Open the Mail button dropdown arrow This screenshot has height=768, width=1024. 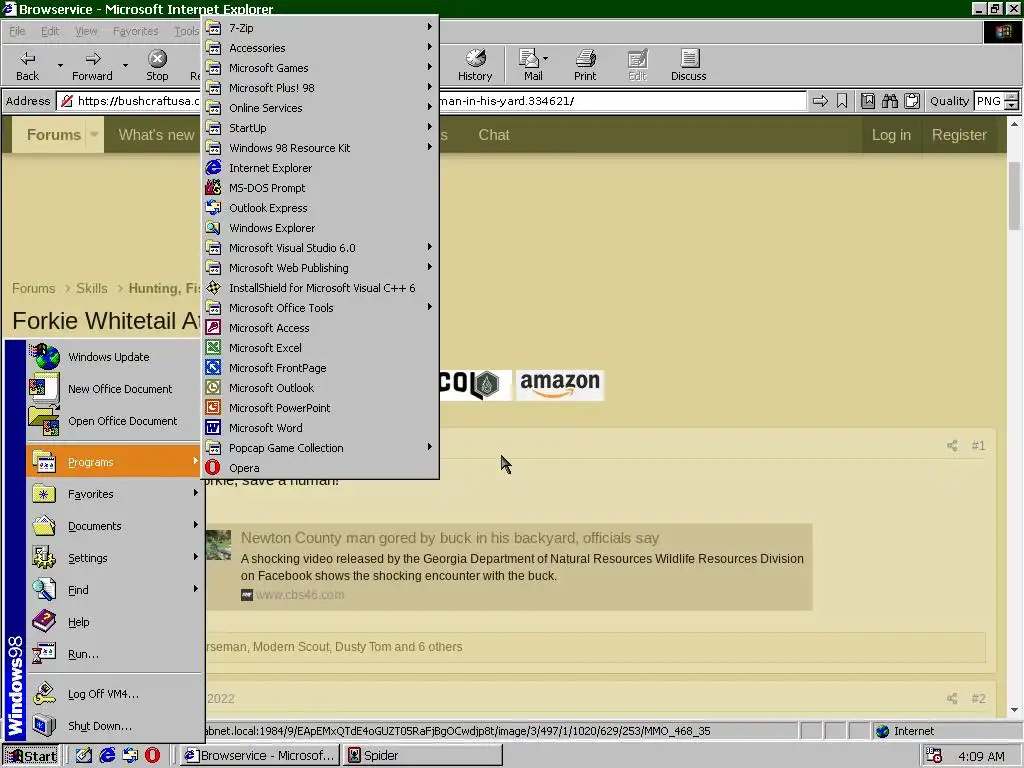click(x=545, y=58)
